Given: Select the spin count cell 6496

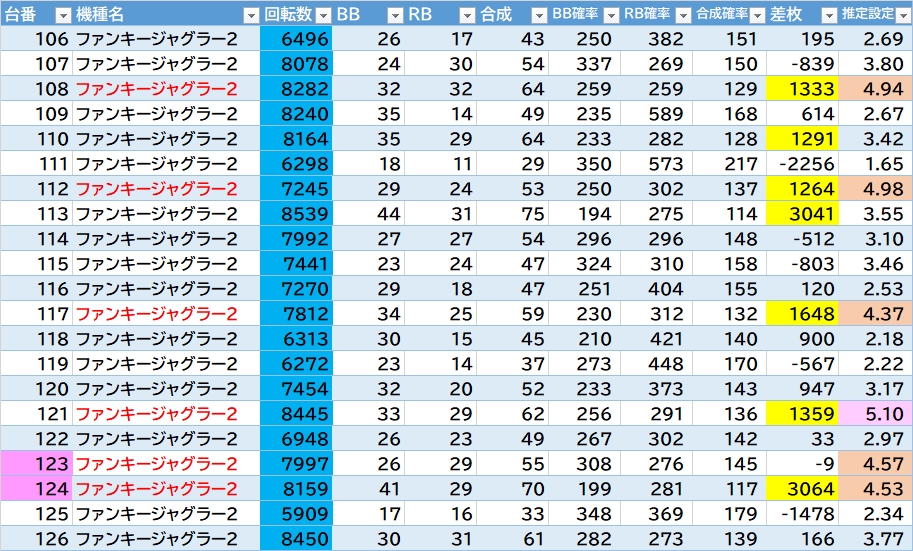Looking at the screenshot, I should click(x=296, y=39).
